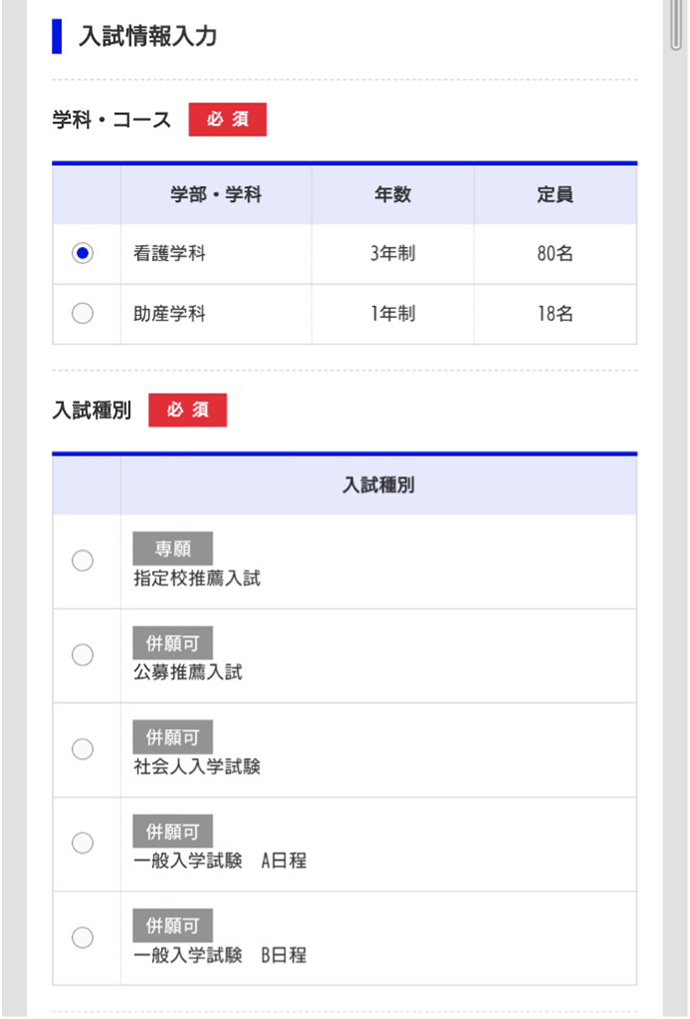Select 一般入学試験 A日程 radio button
The width and height of the screenshot is (690, 1019).
click(83, 843)
